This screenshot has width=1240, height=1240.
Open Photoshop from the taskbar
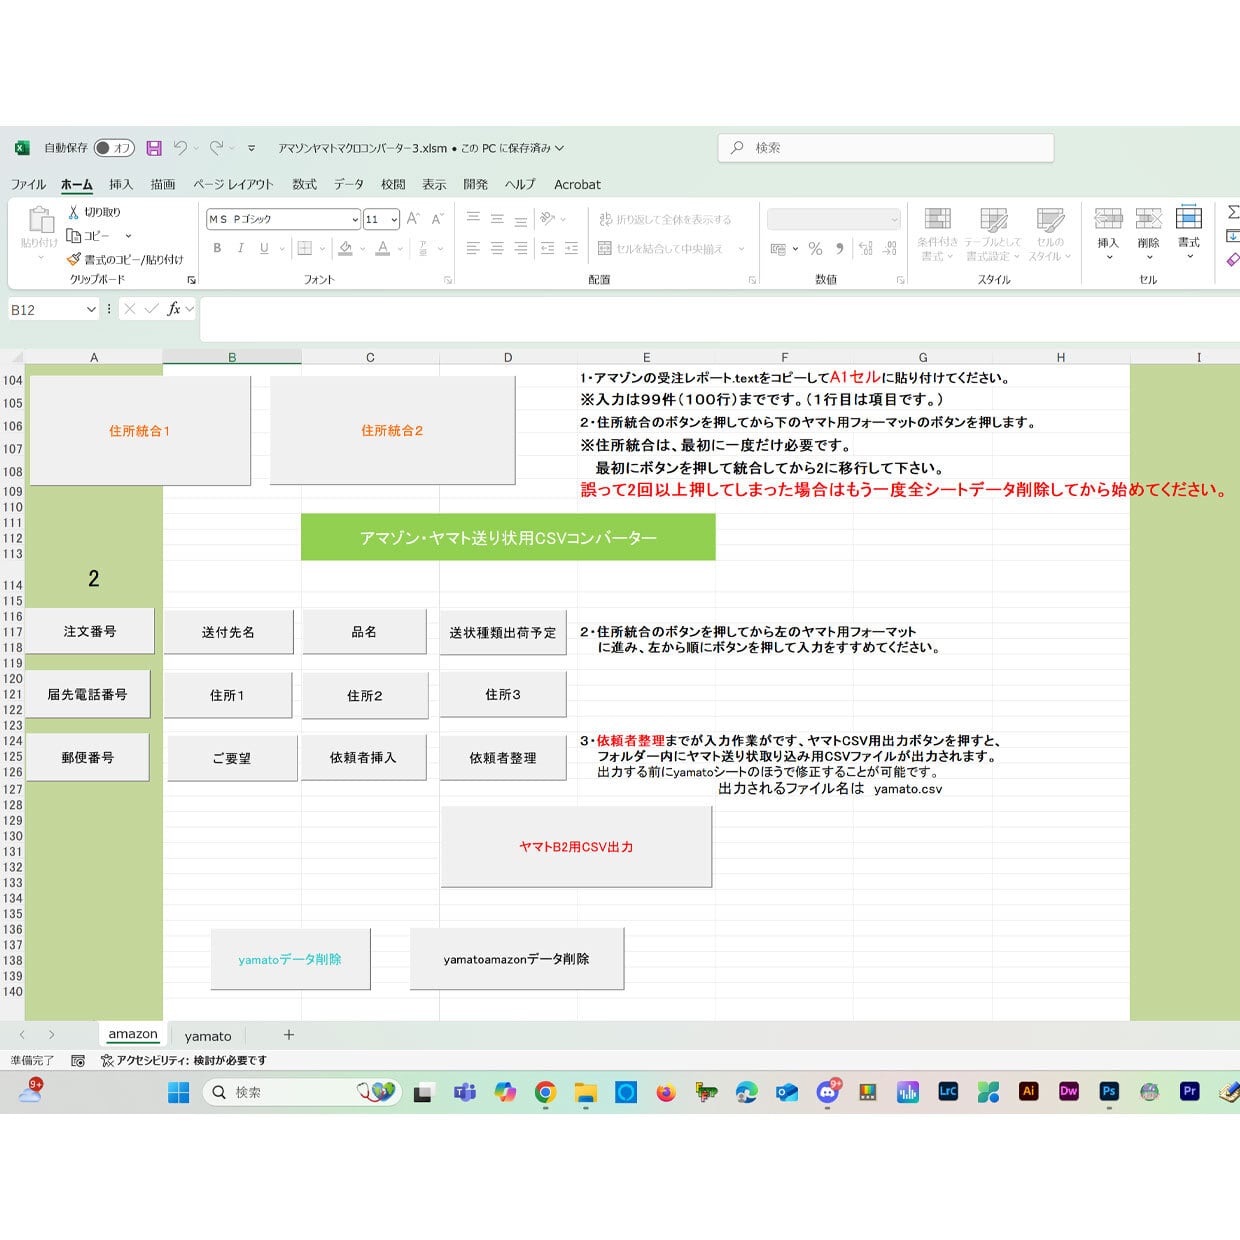(1108, 1091)
